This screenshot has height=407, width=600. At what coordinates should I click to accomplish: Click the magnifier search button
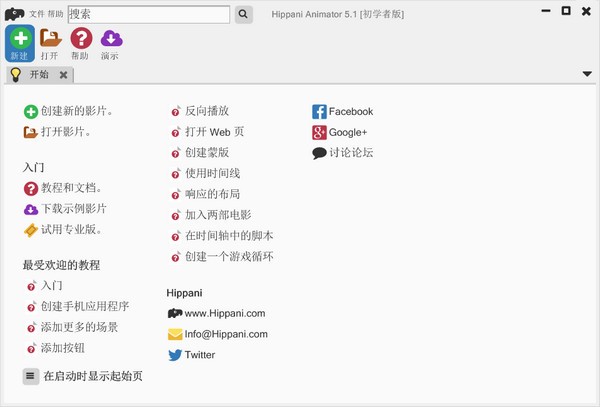click(x=243, y=15)
